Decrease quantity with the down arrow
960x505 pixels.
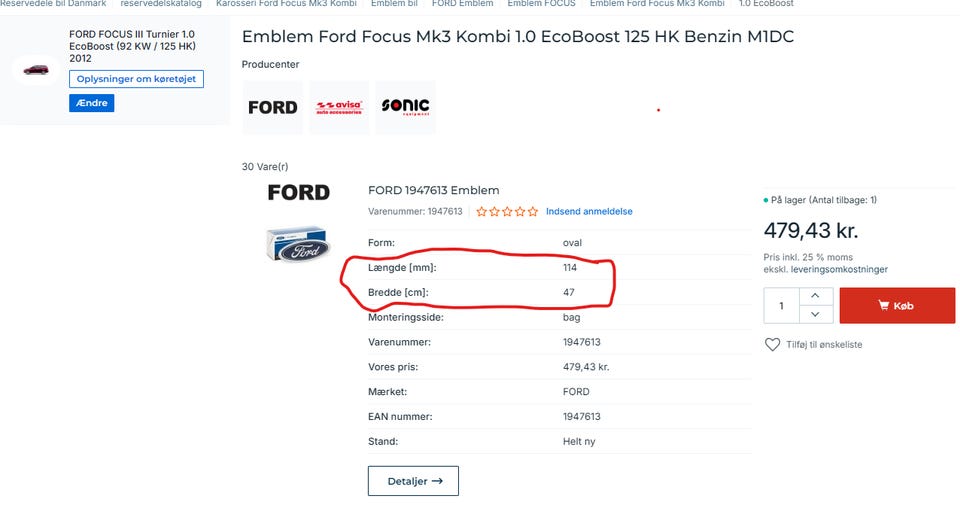tap(816, 314)
